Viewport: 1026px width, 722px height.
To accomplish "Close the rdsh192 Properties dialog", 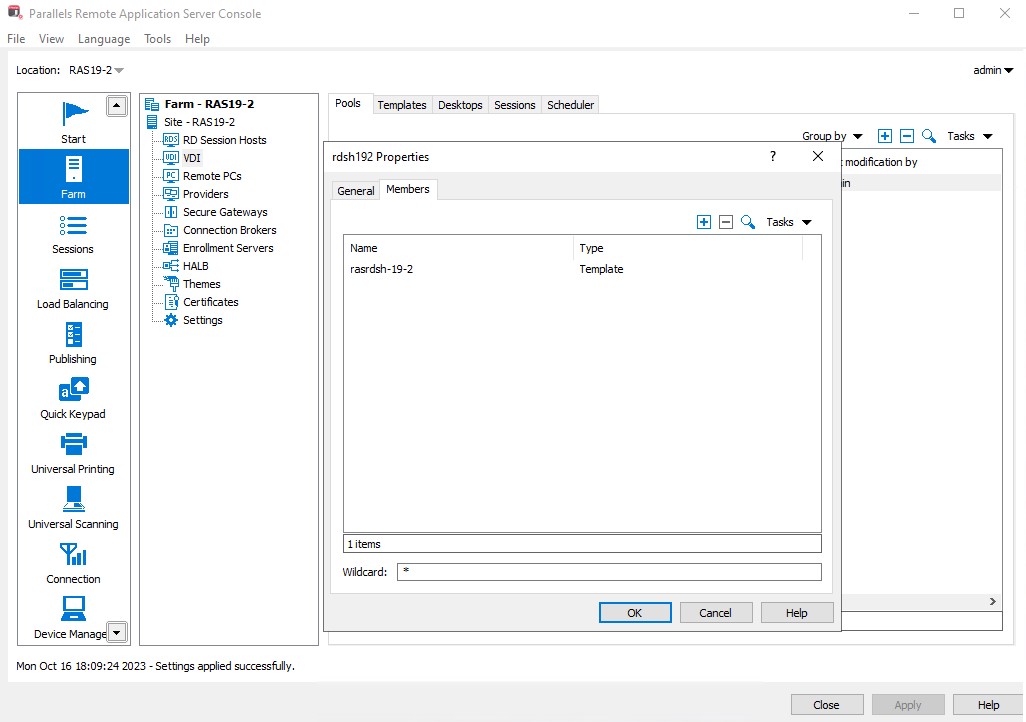I will pos(818,156).
